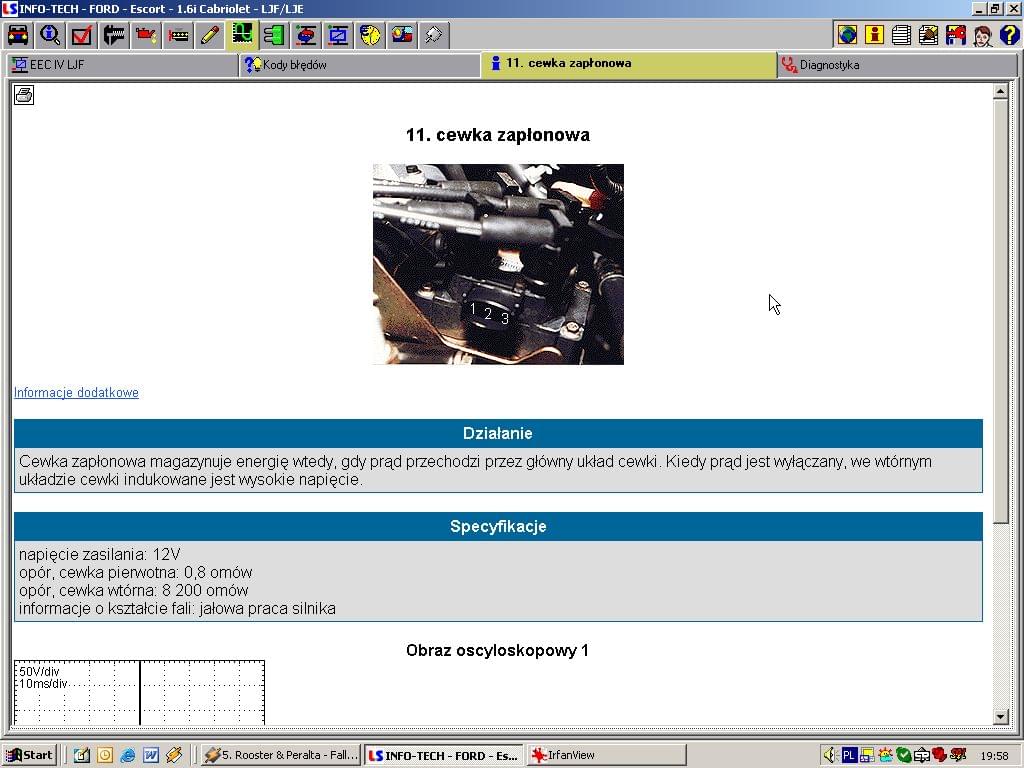This screenshot has height=768, width=1024.
Task: Click the red-blue airbag toolbar icon
Action: point(402,35)
